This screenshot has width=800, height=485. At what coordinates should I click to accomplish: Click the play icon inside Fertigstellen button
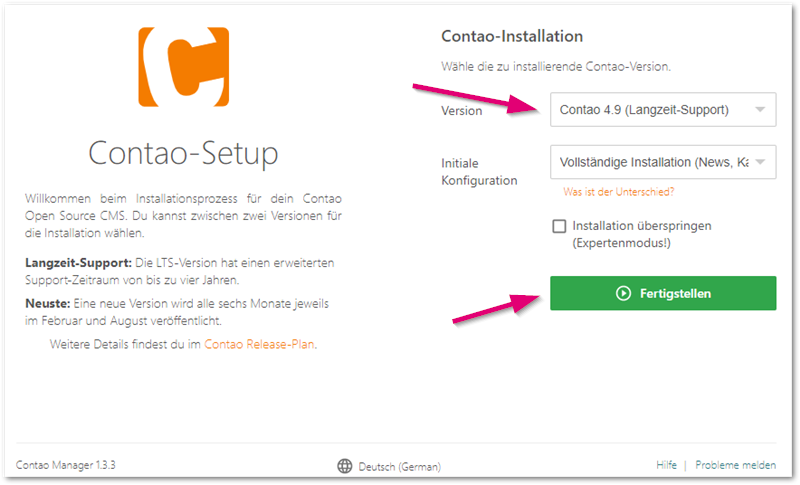pos(622,293)
